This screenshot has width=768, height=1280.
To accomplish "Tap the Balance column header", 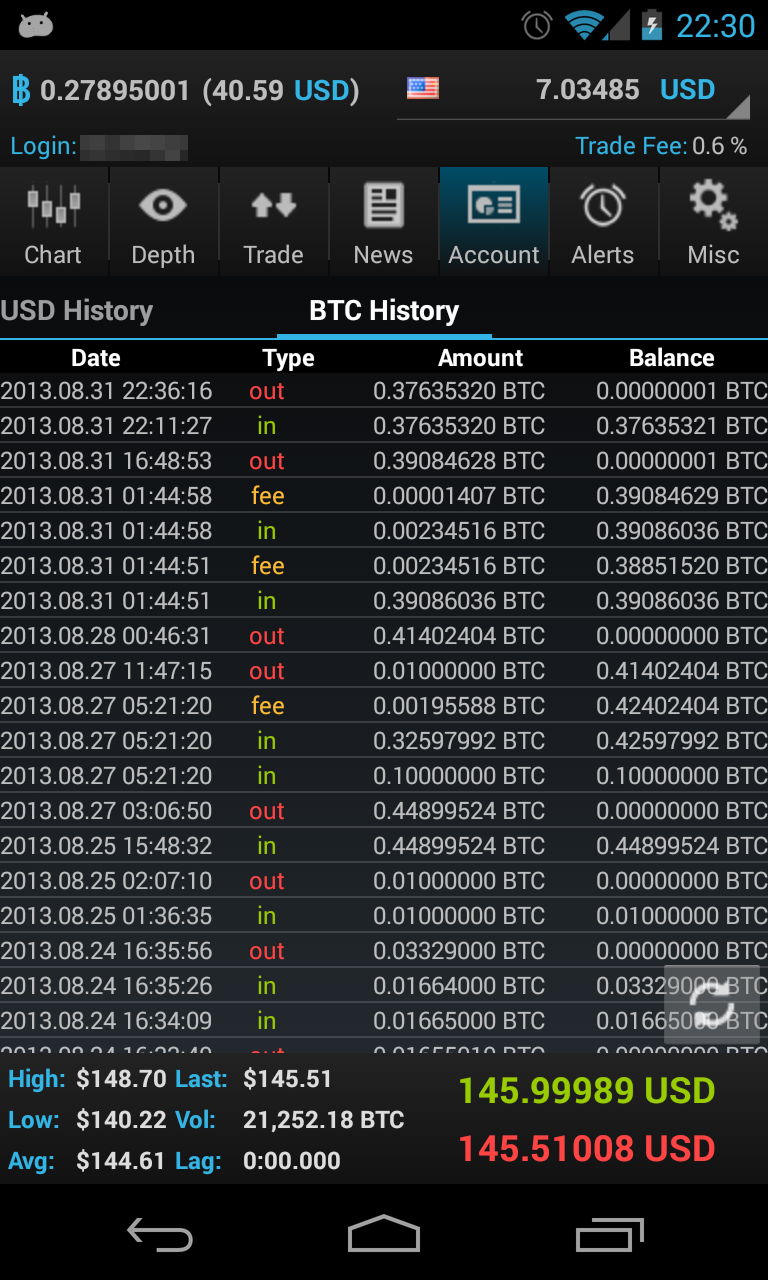I will 671,358.
